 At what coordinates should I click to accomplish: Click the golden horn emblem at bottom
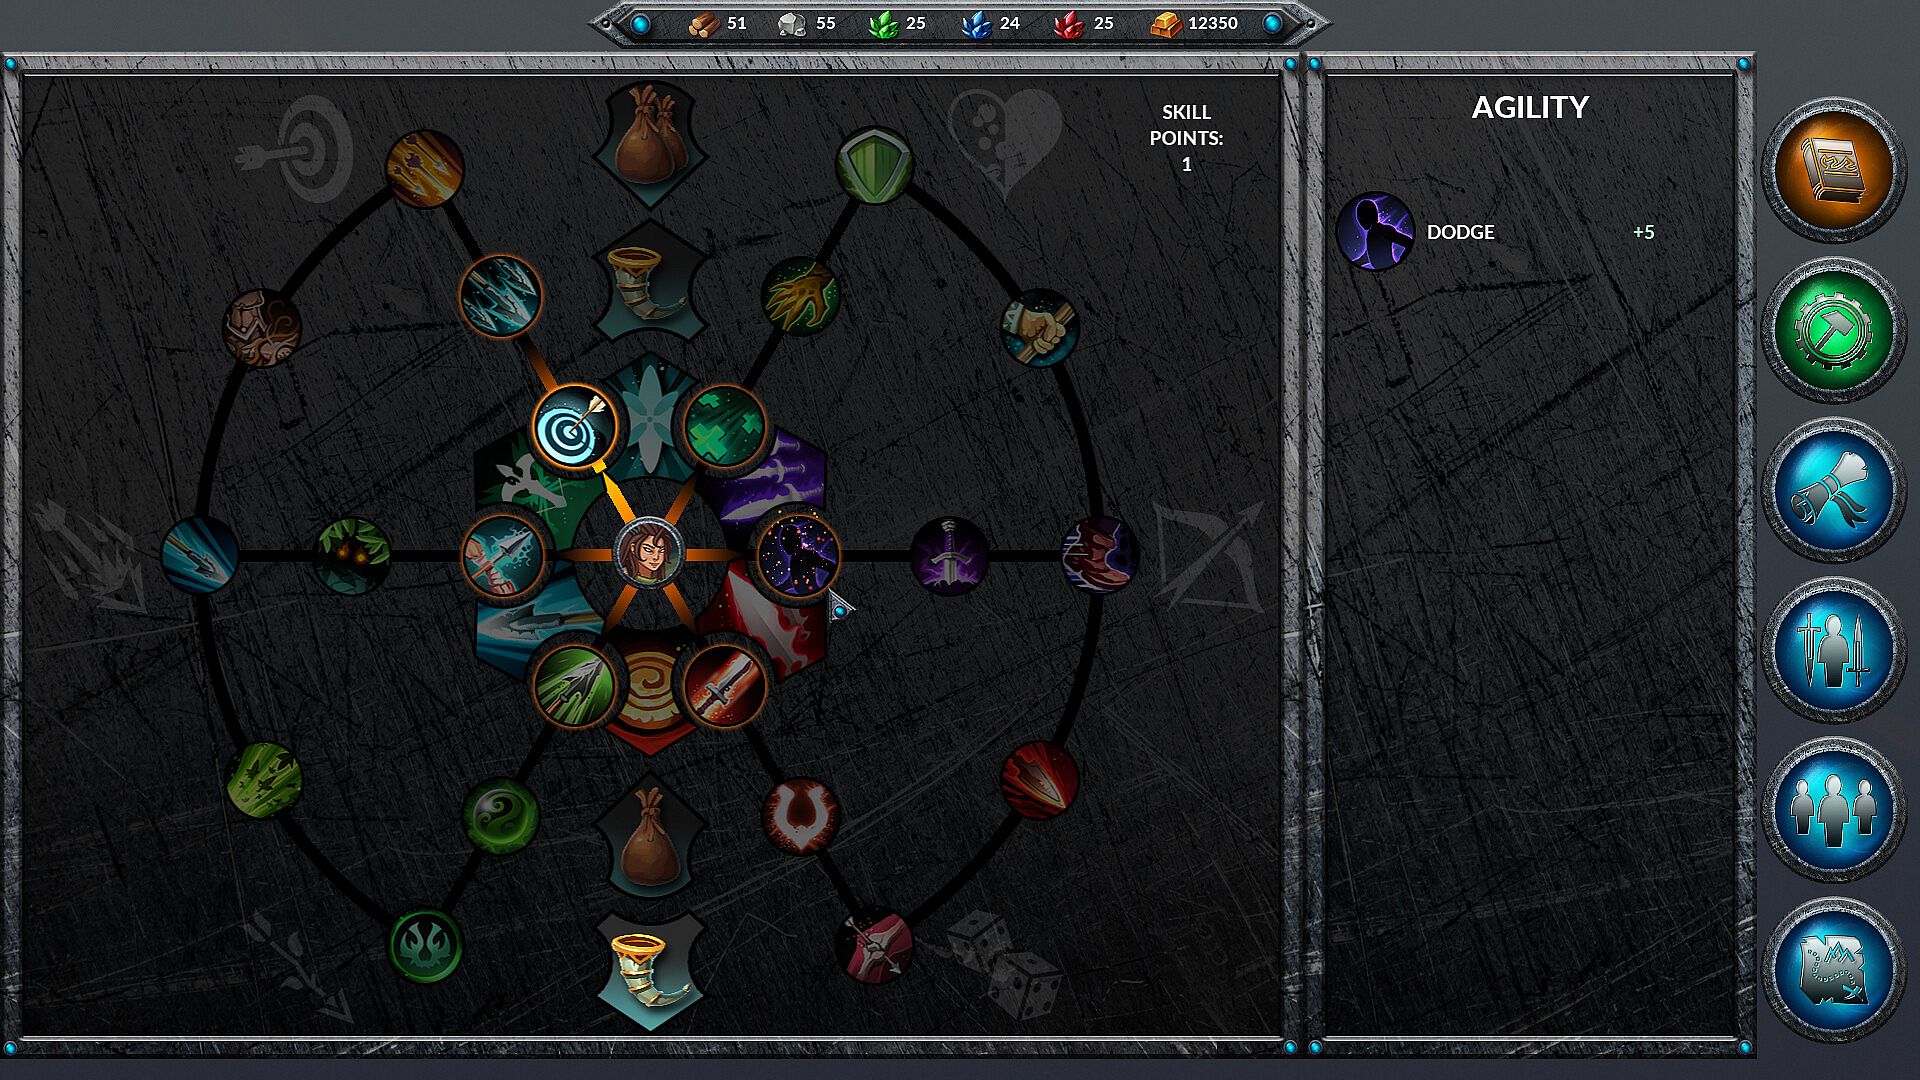click(x=650, y=970)
